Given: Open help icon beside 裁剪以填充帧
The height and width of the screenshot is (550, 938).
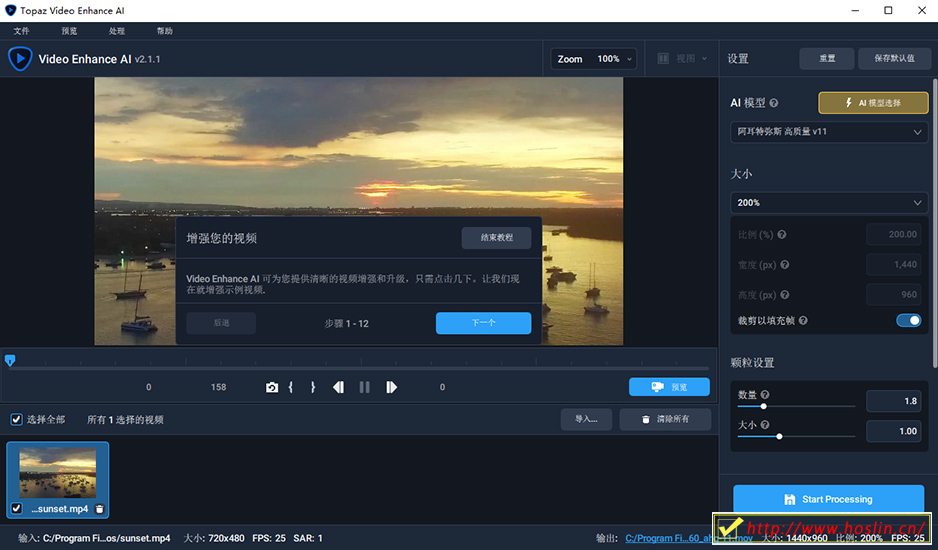Looking at the screenshot, I should (803, 320).
